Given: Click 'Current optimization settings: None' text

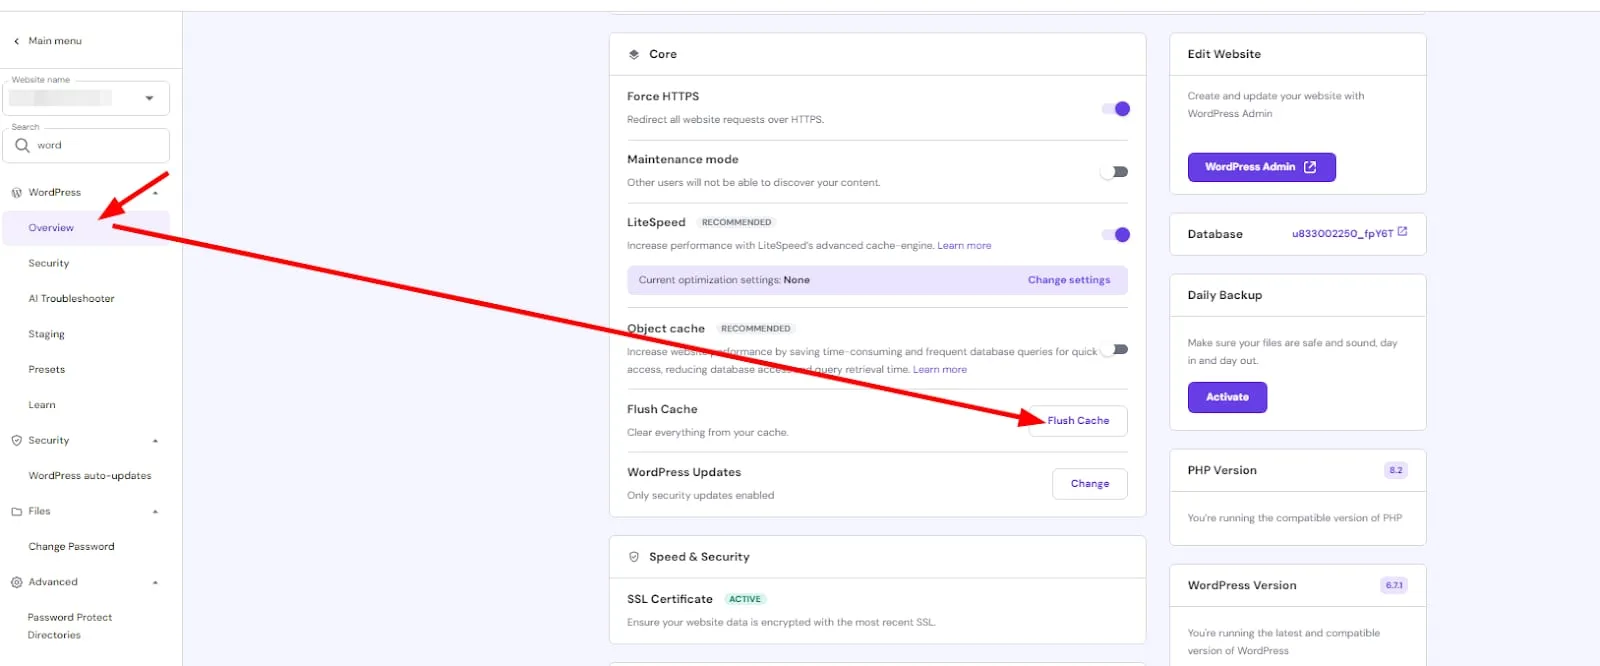Looking at the screenshot, I should click(x=724, y=280).
